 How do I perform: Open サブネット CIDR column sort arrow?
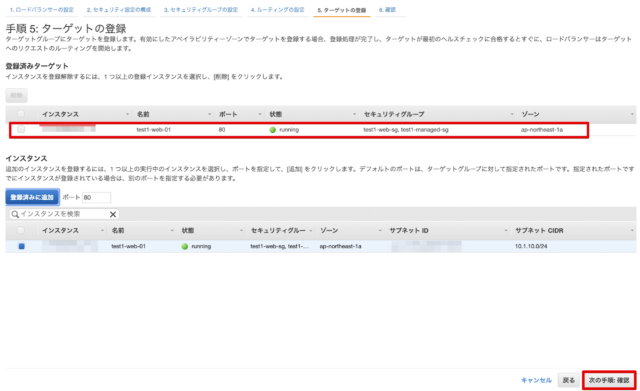tap(631, 231)
